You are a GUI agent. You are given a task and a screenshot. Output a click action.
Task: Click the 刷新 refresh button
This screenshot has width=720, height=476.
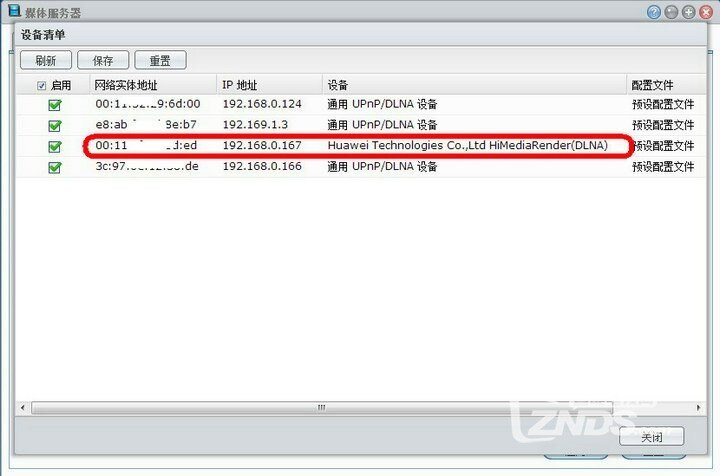[x=46, y=60]
